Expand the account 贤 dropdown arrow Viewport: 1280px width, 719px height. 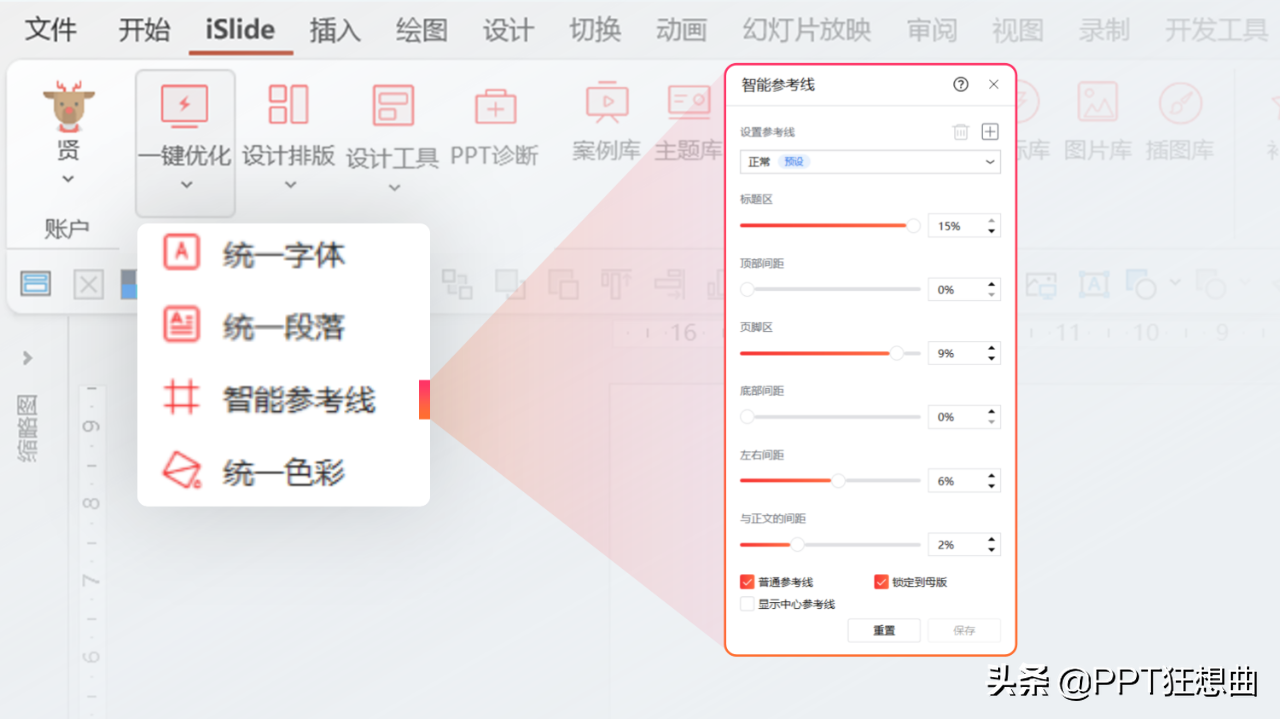(68, 180)
